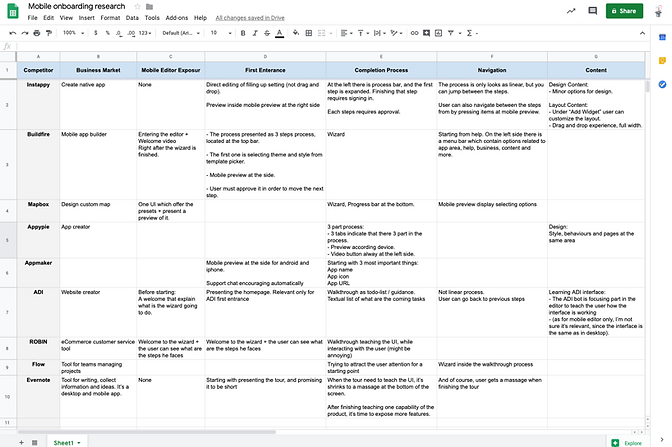
Task: Open the Format menu
Action: click(x=110, y=18)
